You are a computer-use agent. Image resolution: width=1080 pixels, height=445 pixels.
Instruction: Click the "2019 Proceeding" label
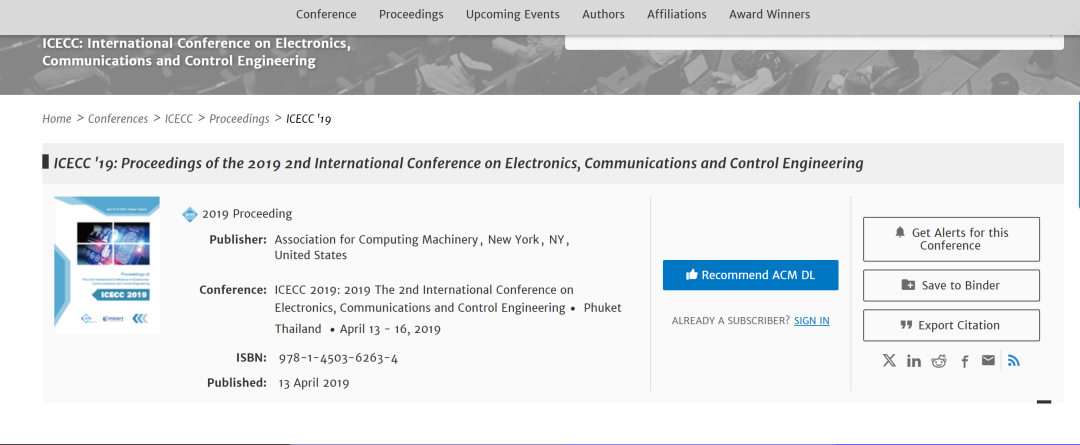[247, 214]
